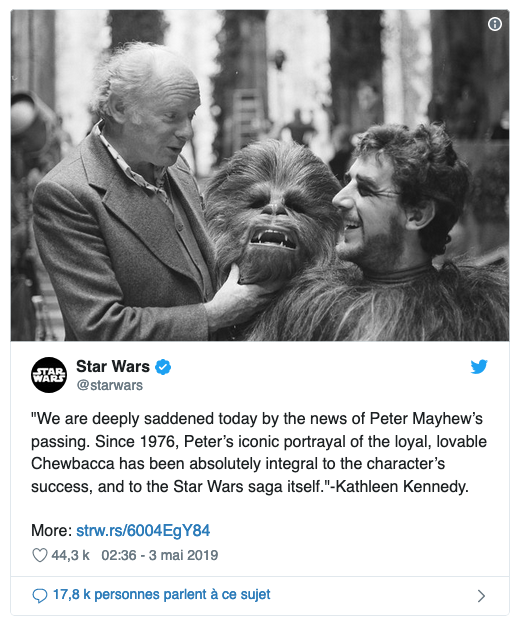
Task: Click the blue verified badge
Action: tap(163, 367)
